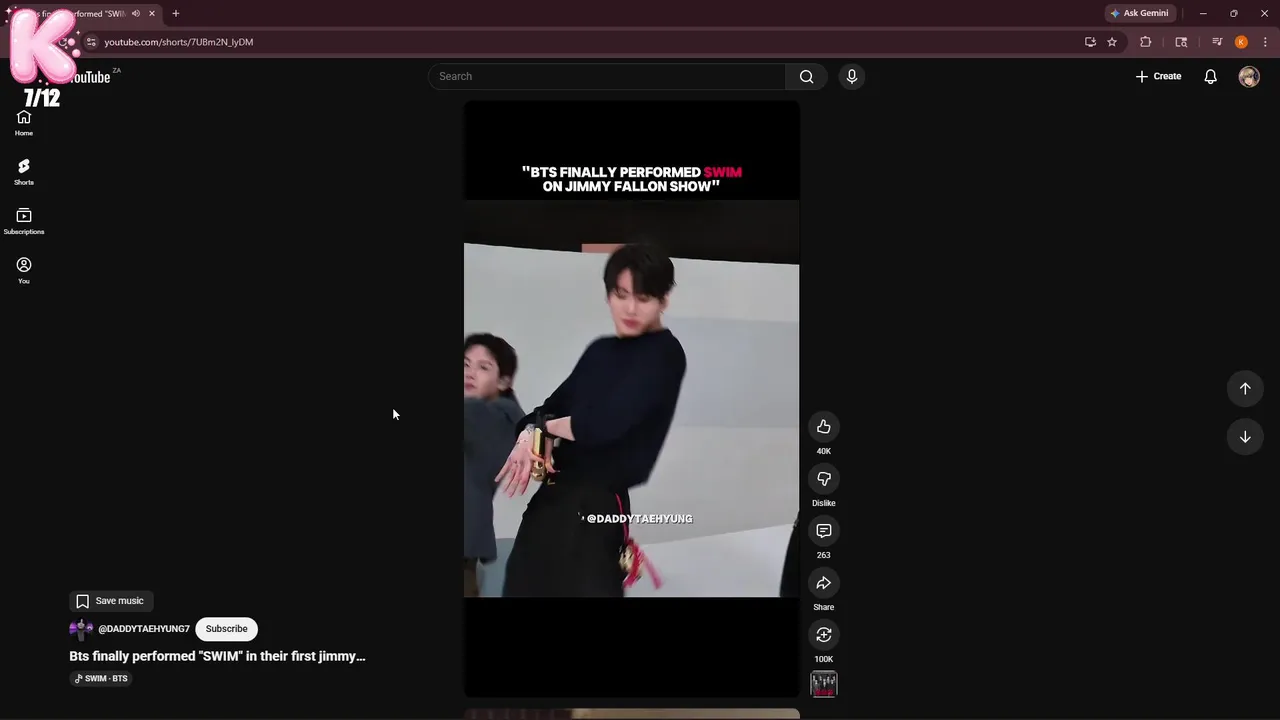Viewport: 1280px width, 720px height.
Task: Go to Home in the sidebar
Action: [24, 123]
